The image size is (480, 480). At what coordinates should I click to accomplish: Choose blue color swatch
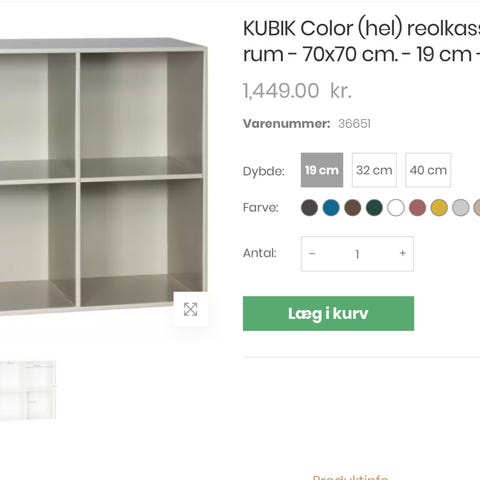tap(331, 208)
